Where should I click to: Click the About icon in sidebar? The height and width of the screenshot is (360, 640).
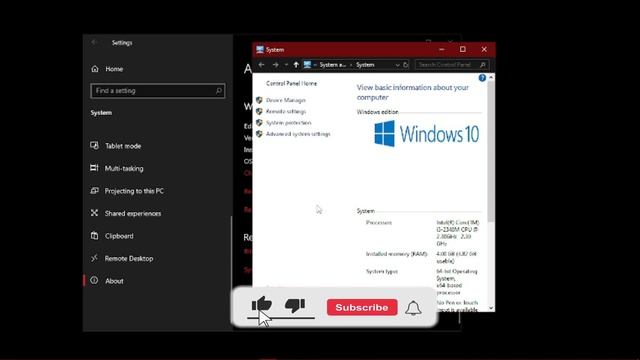(94, 280)
